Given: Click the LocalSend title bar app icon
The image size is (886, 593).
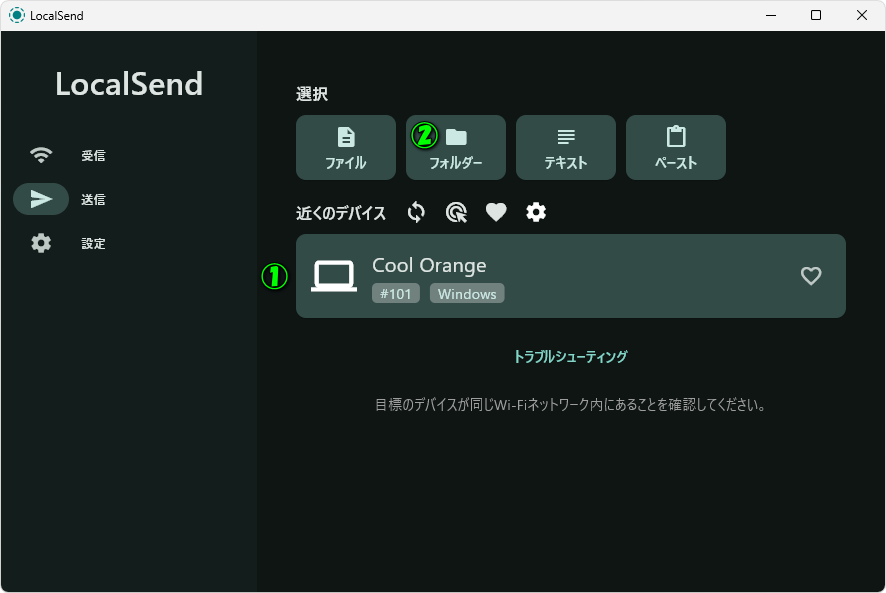Looking at the screenshot, I should coord(17,15).
